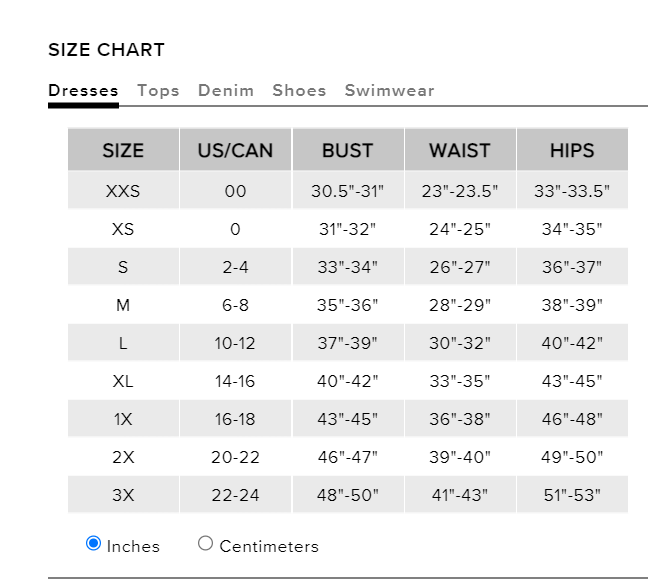Click the XXS size cell
Screen dimensions: 663x584
(x=123, y=191)
